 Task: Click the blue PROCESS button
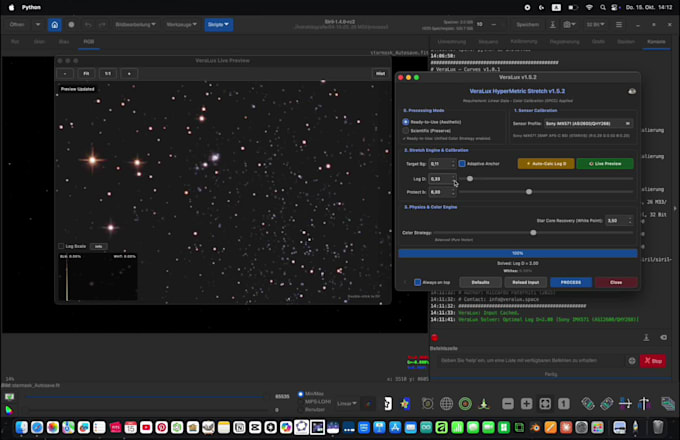click(571, 282)
